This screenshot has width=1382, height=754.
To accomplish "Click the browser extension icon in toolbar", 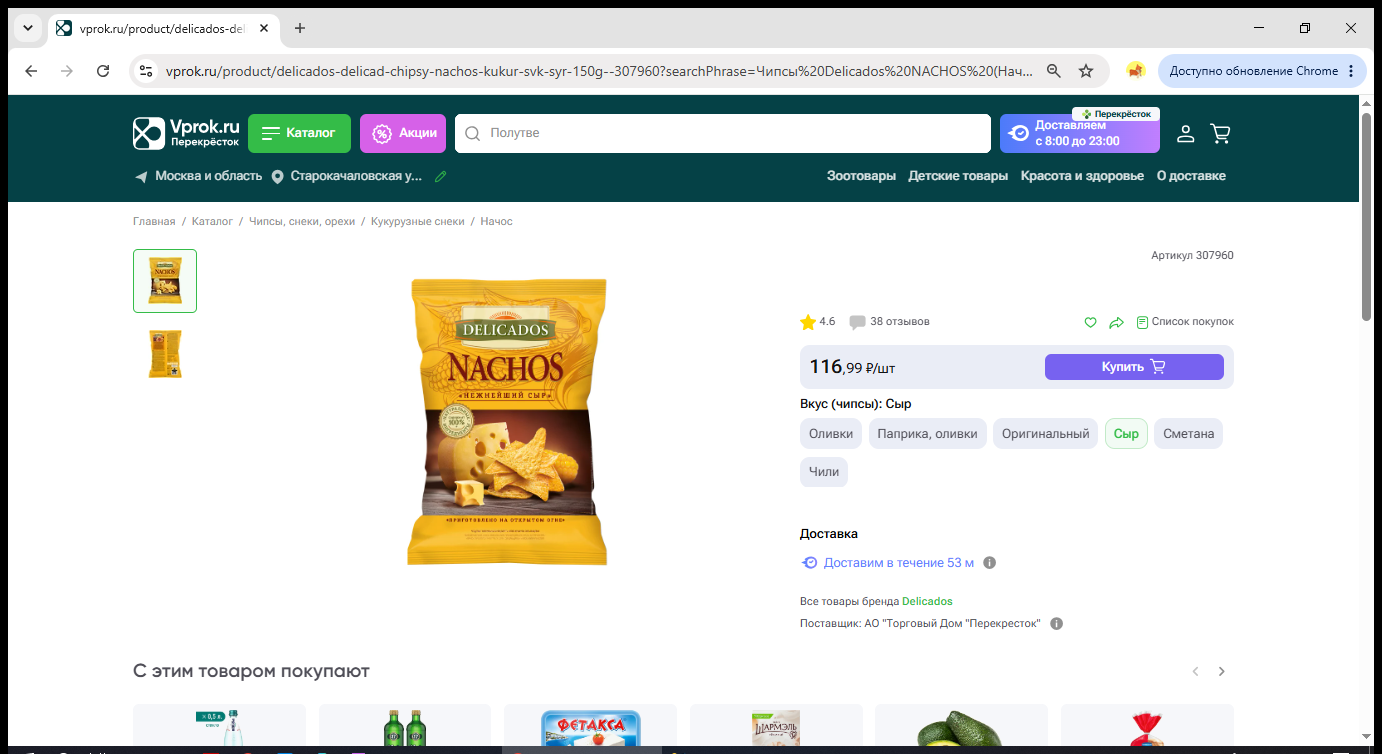I will click(1135, 71).
